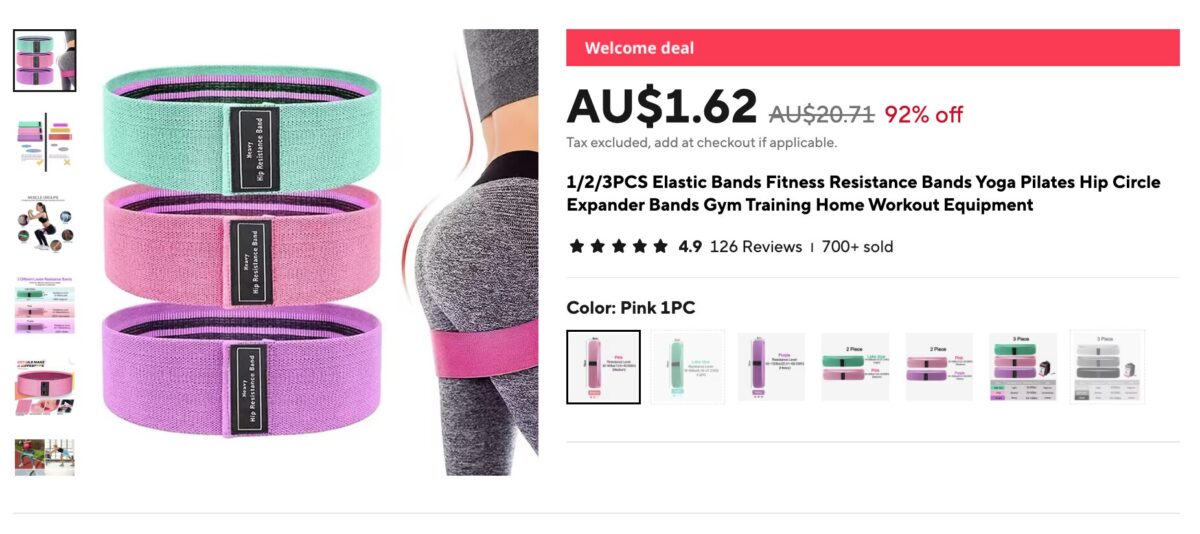The image size is (1200, 534).
Task: Choose the Purple single band variant
Action: pos(771,367)
